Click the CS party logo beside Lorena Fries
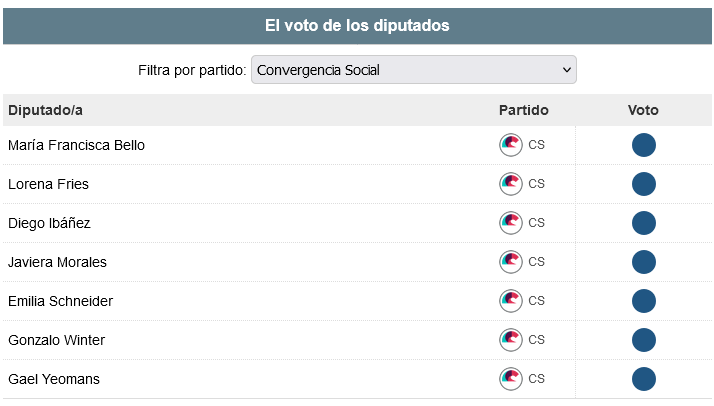714x406 pixels. 511,184
